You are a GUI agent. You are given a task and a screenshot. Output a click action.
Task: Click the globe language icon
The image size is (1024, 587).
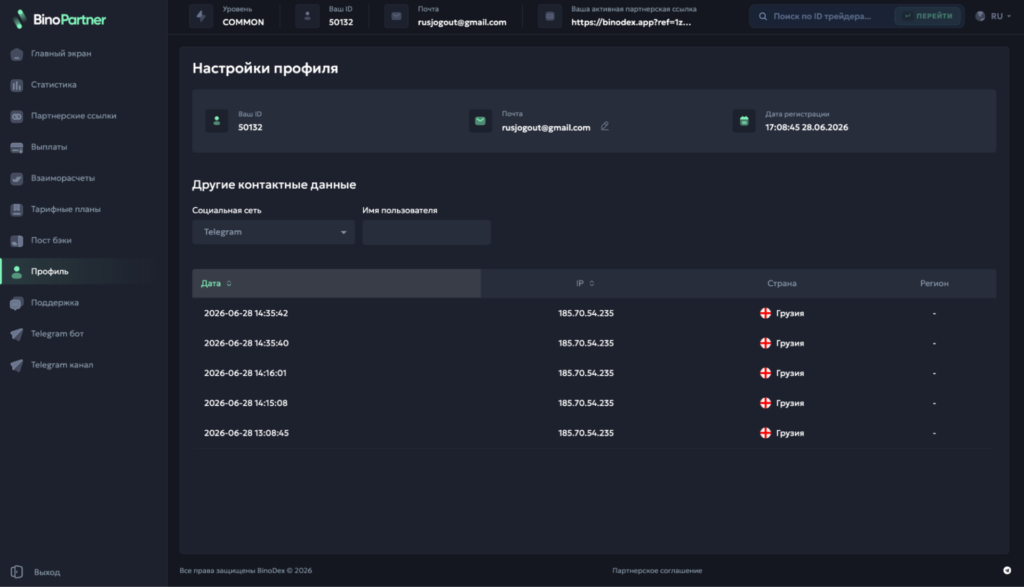coord(980,16)
